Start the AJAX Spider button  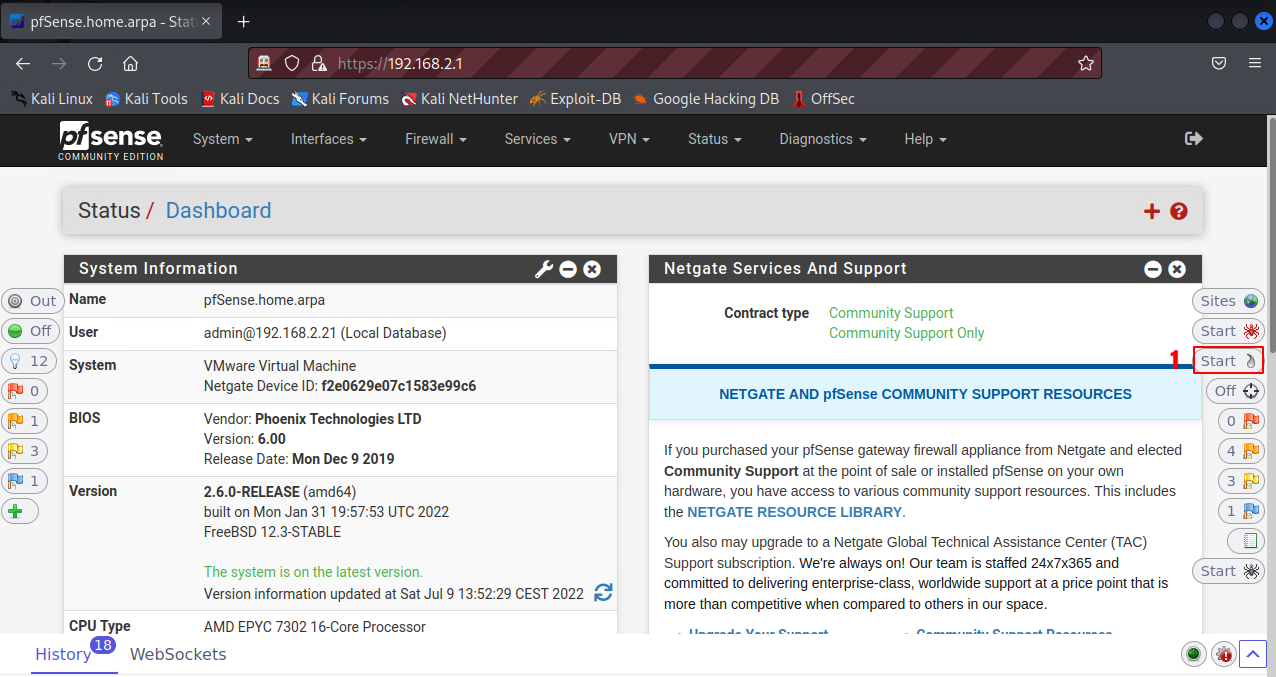click(1228, 571)
